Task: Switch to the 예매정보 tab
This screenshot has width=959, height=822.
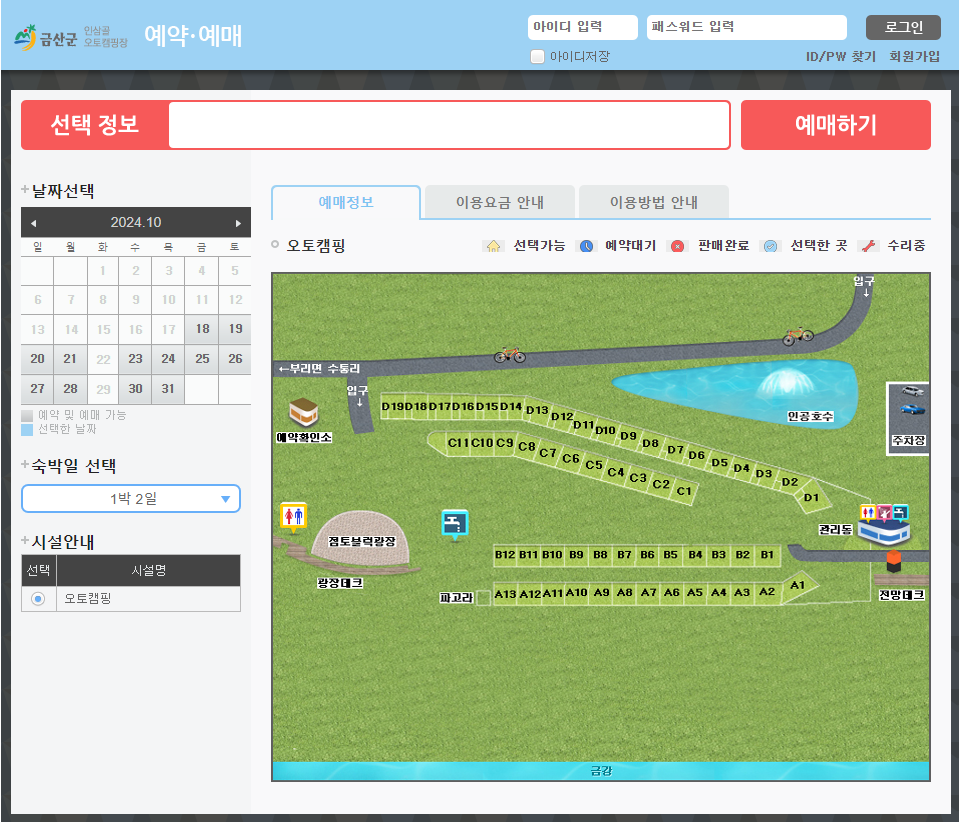Action: tap(346, 202)
